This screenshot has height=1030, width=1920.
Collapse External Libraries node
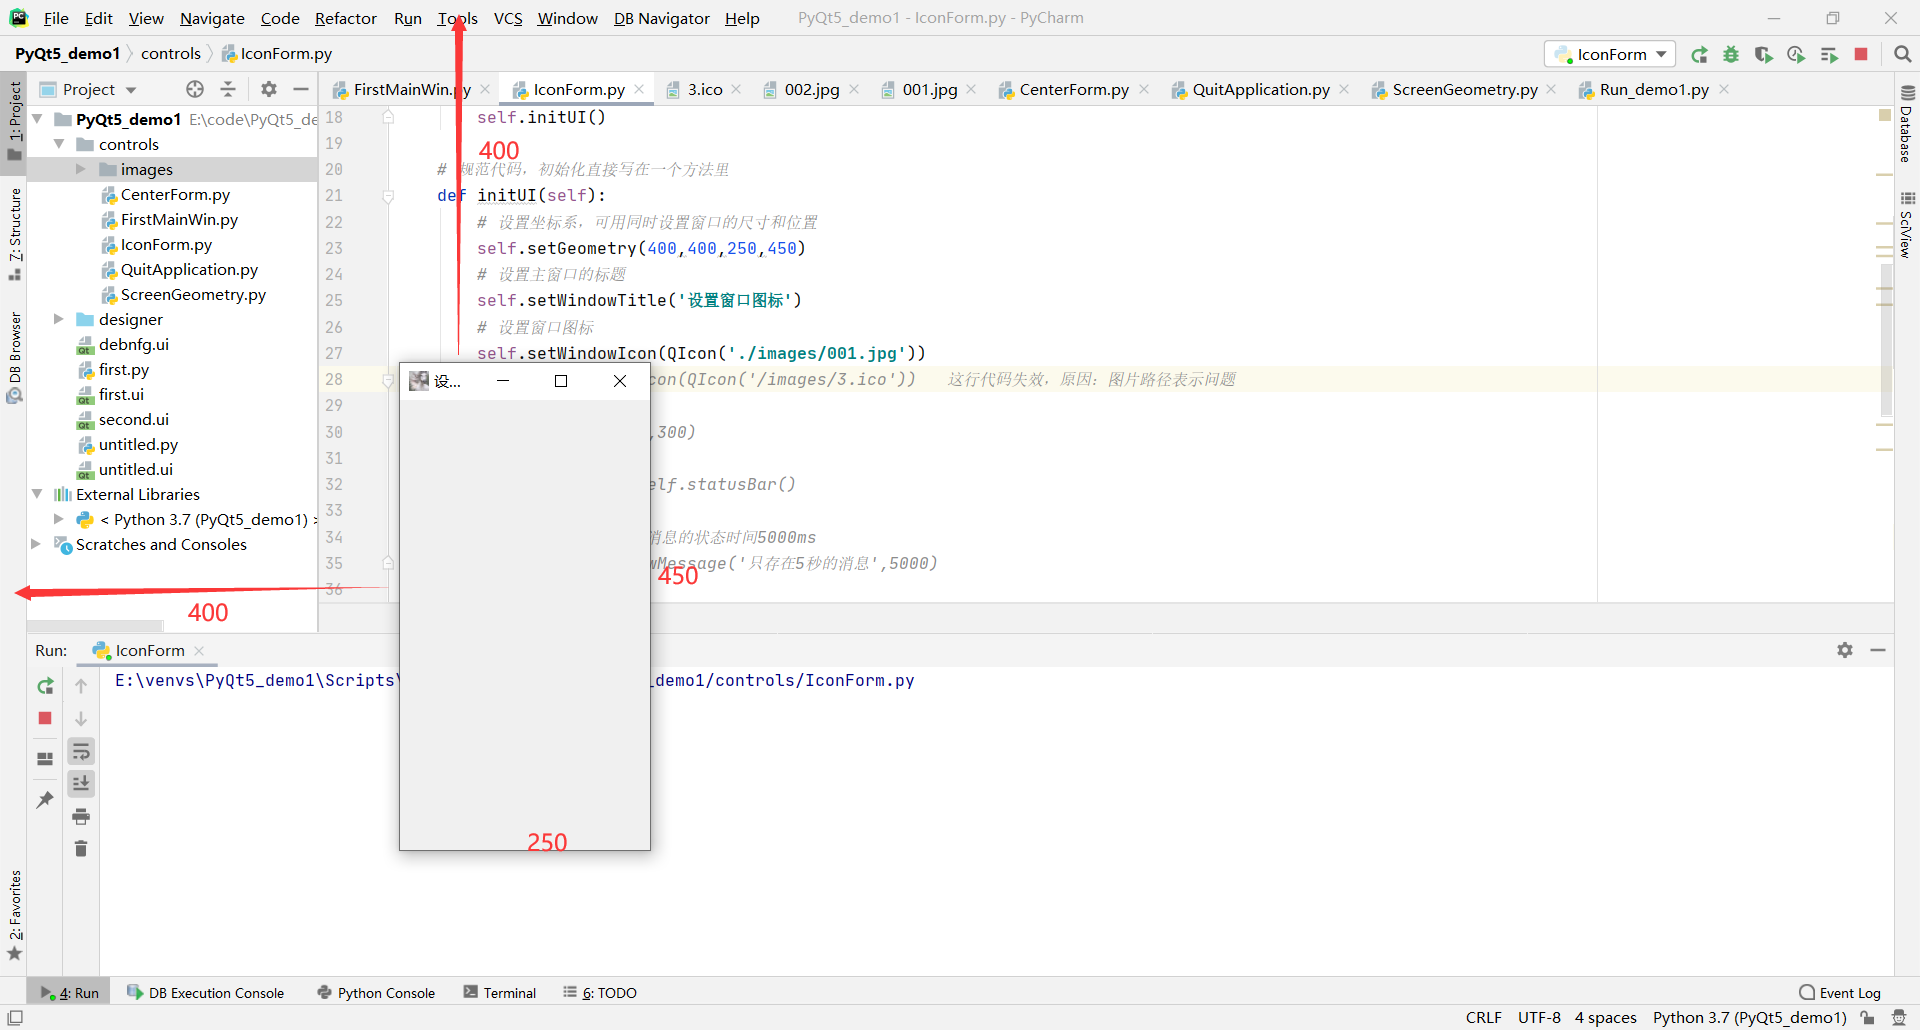click(x=37, y=494)
